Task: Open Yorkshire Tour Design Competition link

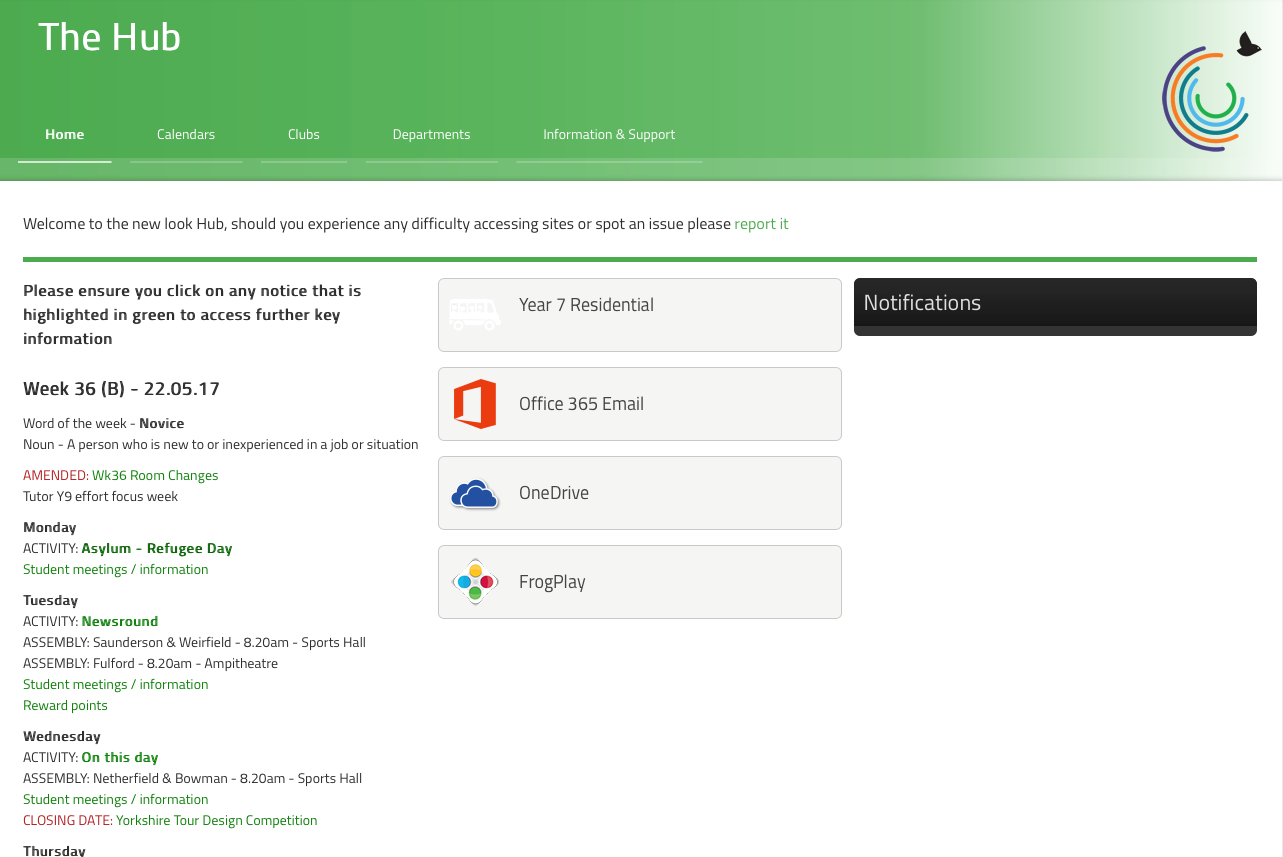Action: (x=216, y=821)
